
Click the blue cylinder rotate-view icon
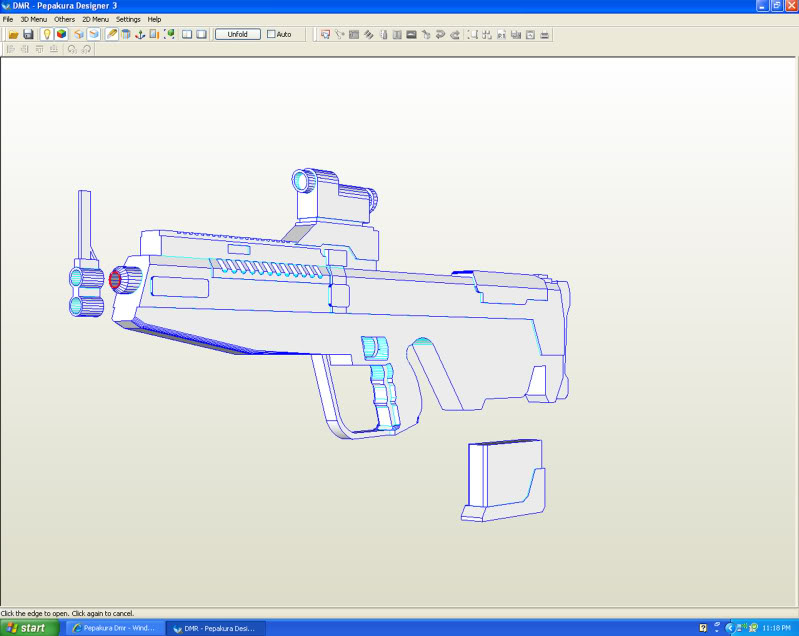(x=126, y=35)
